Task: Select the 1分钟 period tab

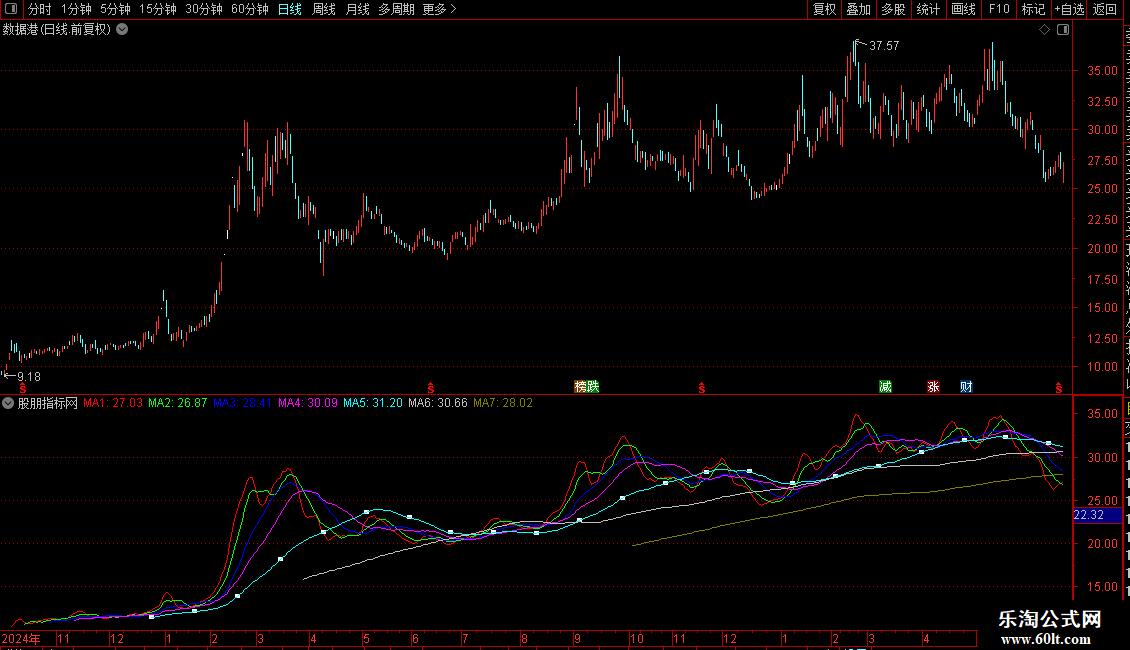Action: tap(76, 9)
